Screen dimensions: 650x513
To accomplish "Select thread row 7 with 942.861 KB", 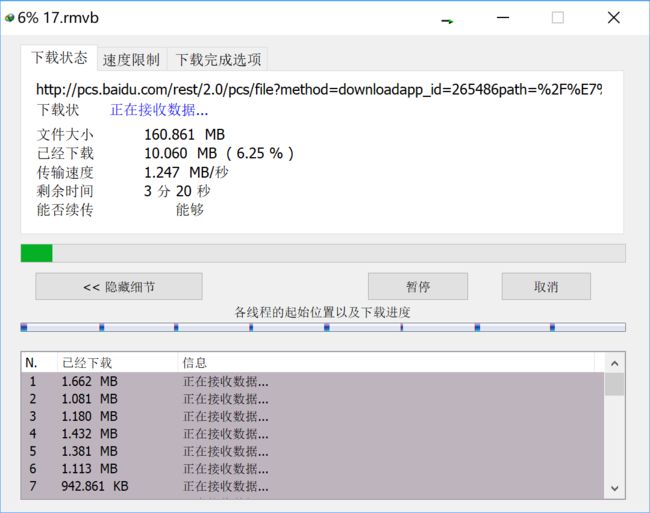I will tap(313, 486).
